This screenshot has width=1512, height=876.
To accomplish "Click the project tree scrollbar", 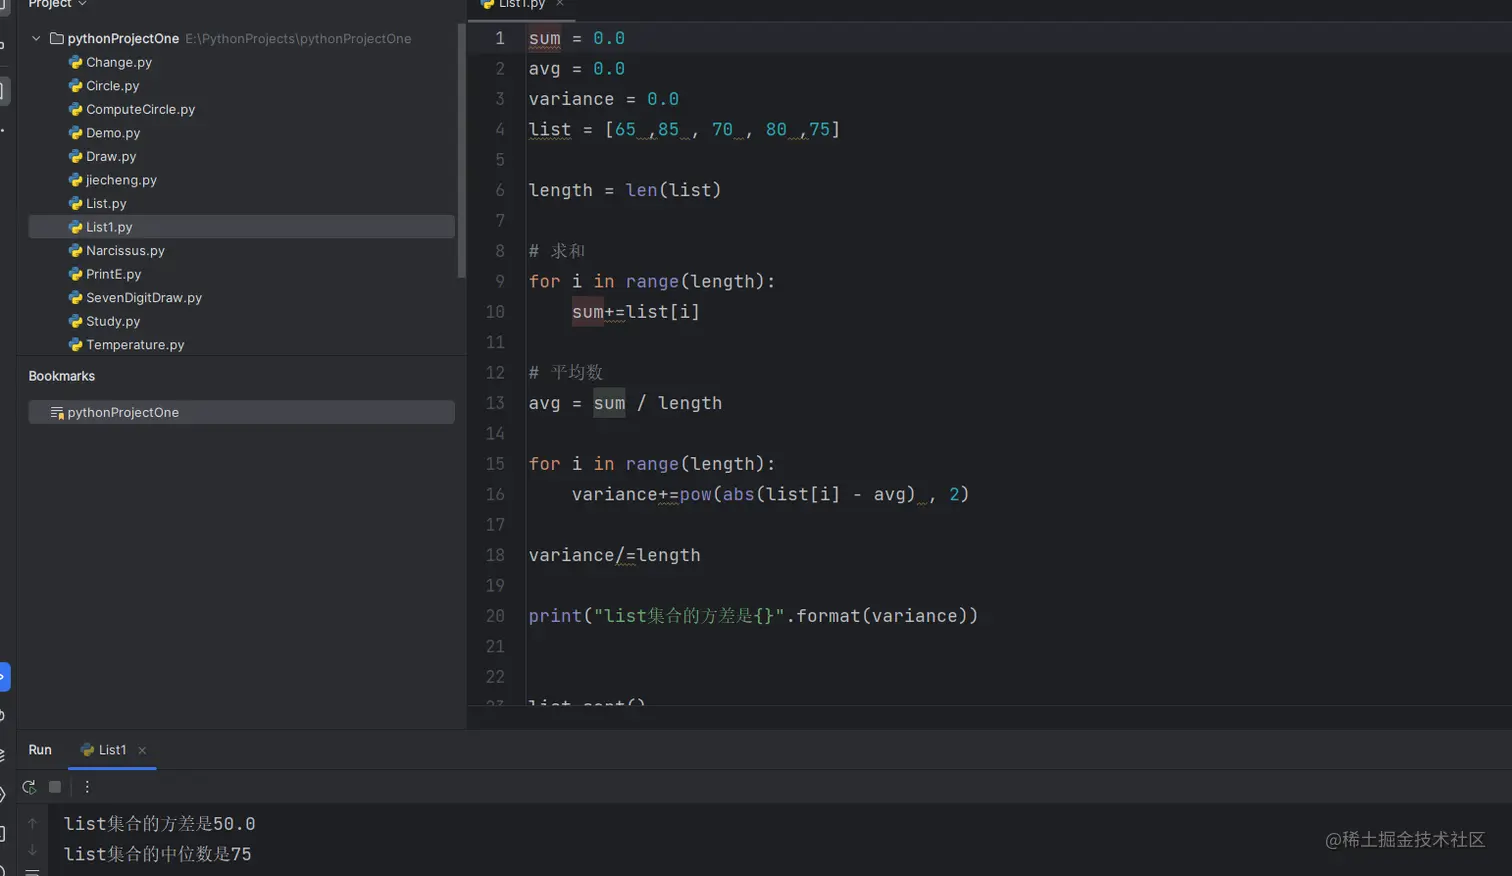I will coord(461,150).
